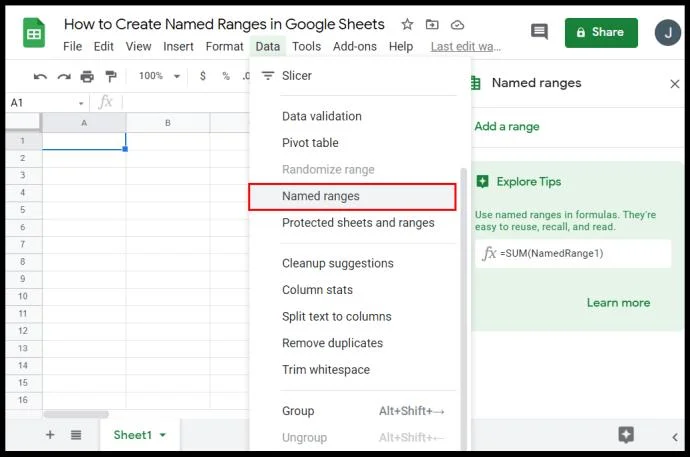Click the green Share button
This screenshot has height=457, width=690.
(601, 33)
